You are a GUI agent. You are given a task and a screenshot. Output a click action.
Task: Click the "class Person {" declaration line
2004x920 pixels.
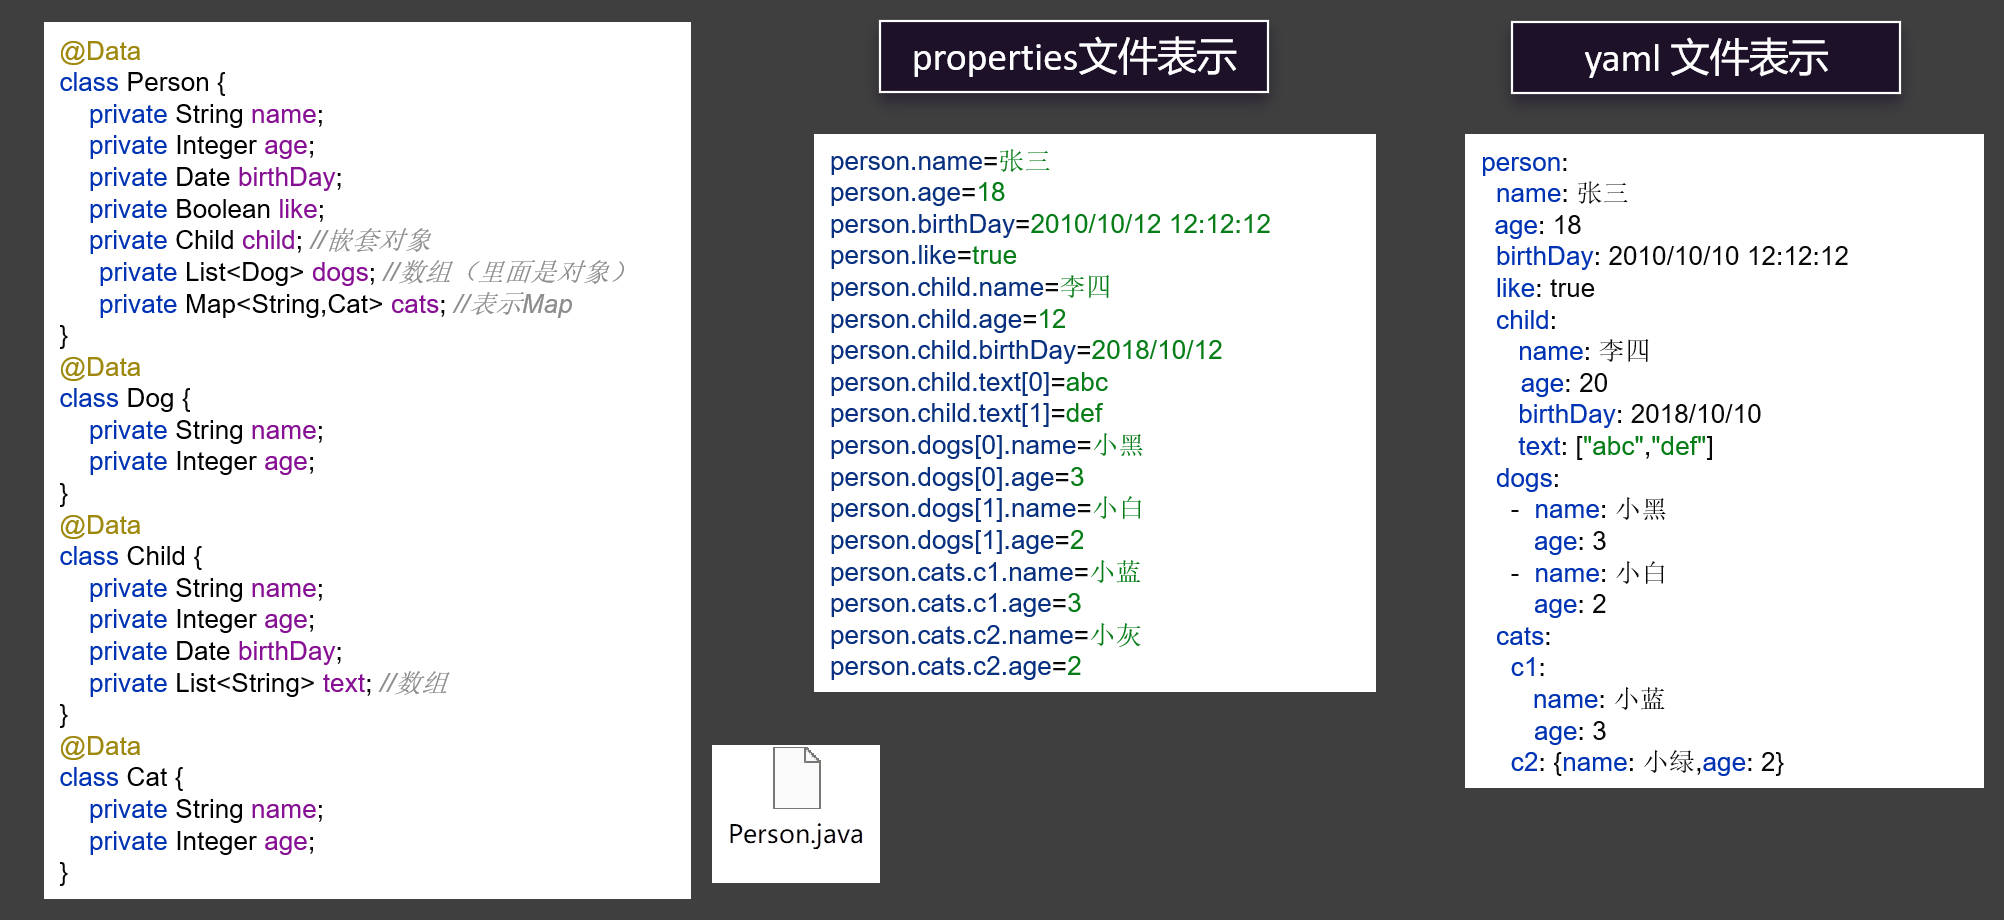[x=142, y=82]
